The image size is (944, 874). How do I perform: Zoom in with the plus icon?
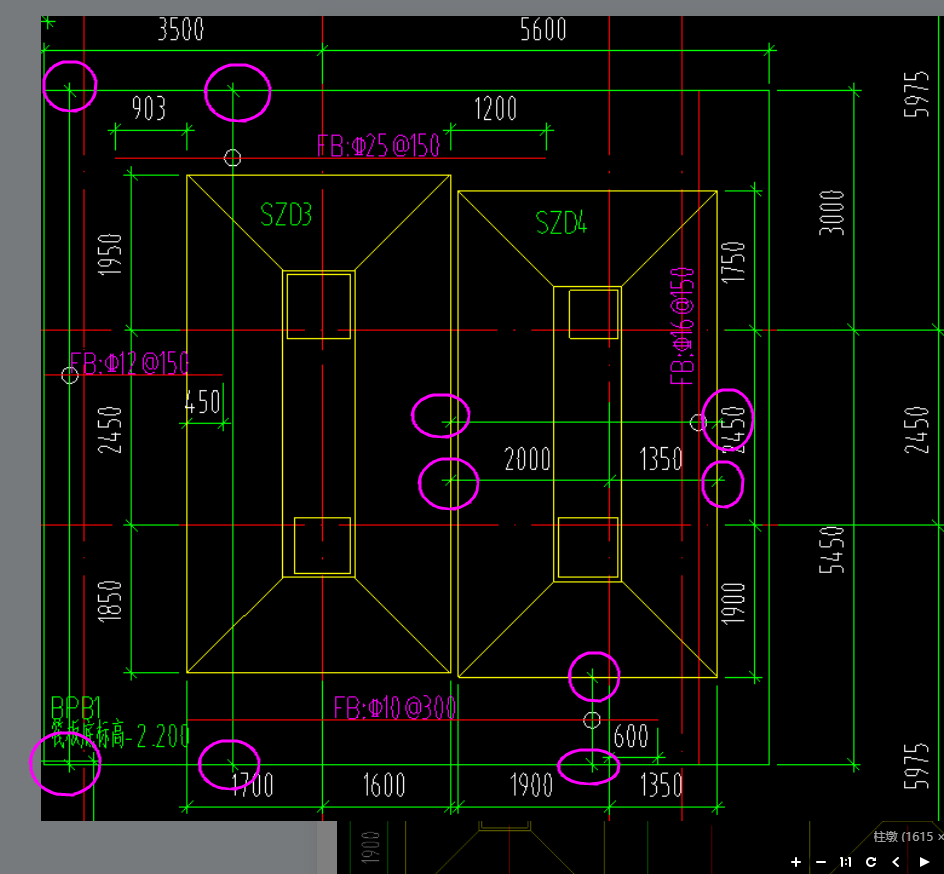pyautogui.click(x=795, y=862)
